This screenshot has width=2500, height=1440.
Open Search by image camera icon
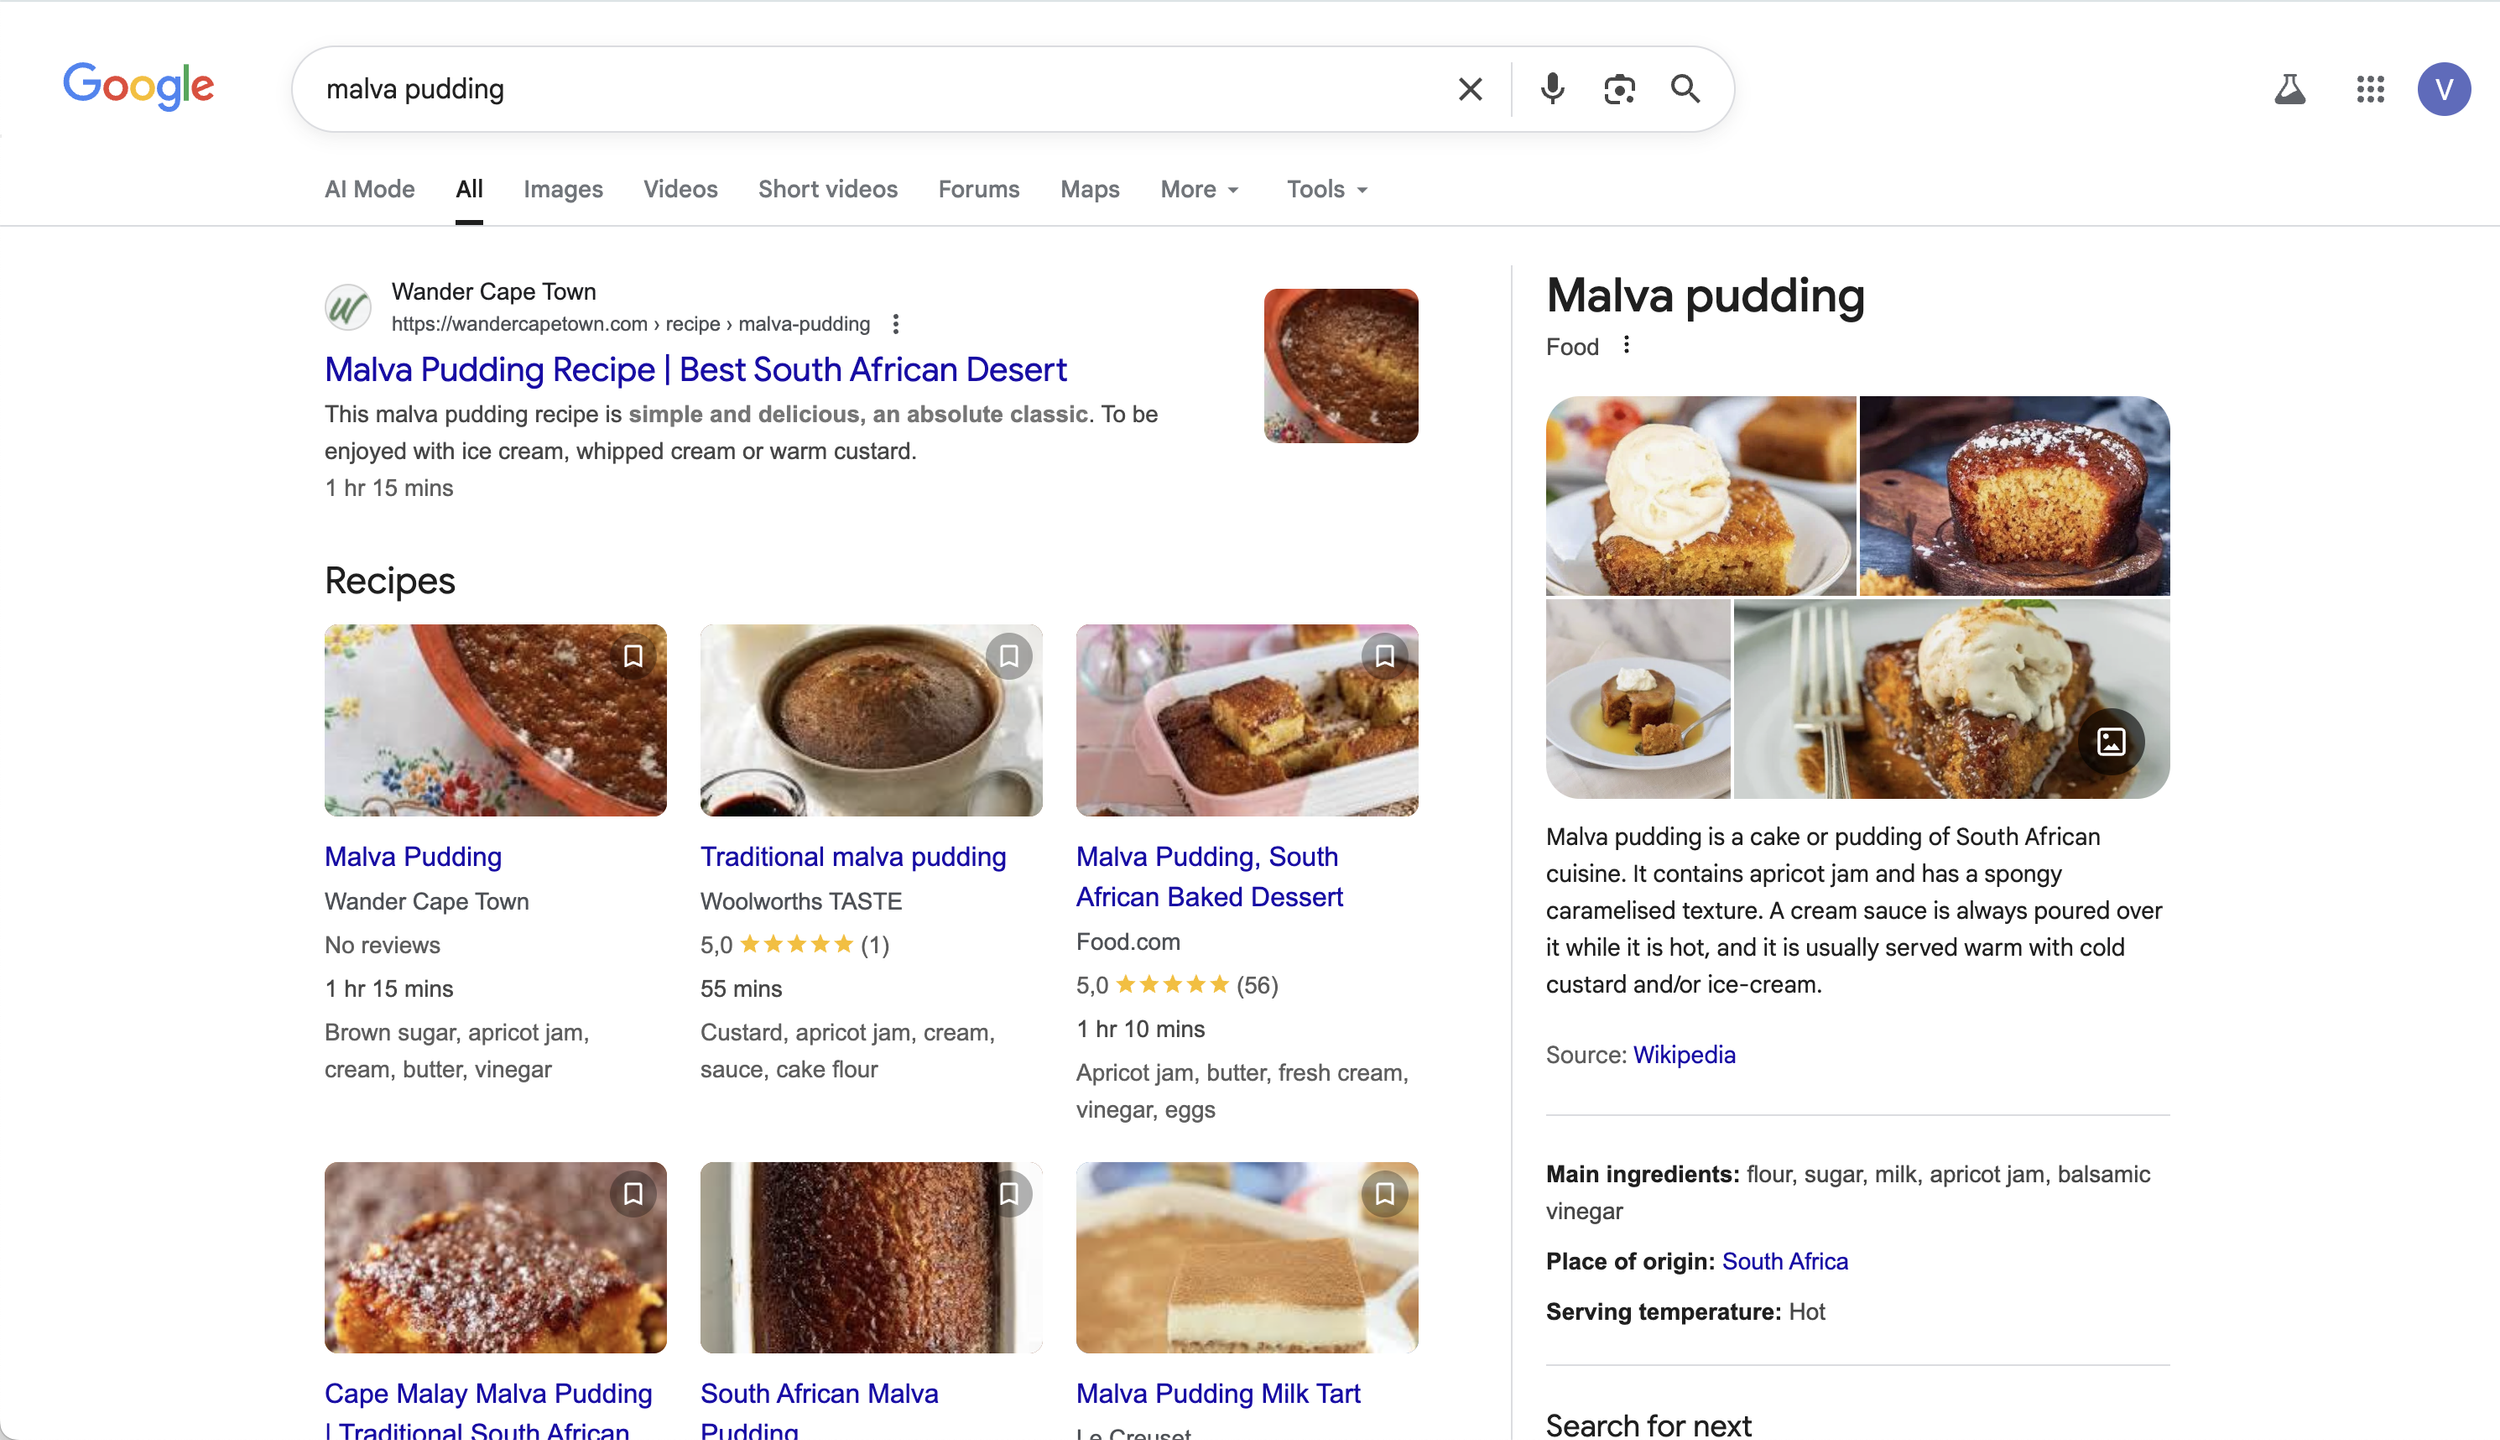pyautogui.click(x=1619, y=89)
